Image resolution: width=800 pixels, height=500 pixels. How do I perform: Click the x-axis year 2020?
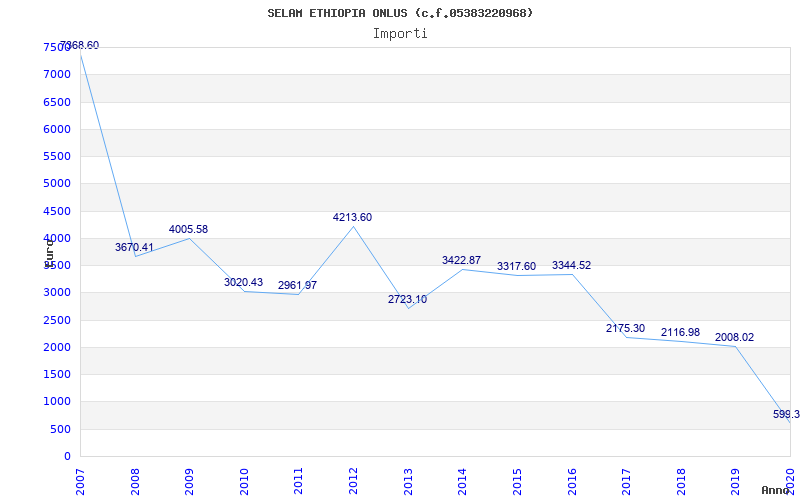pos(790,482)
